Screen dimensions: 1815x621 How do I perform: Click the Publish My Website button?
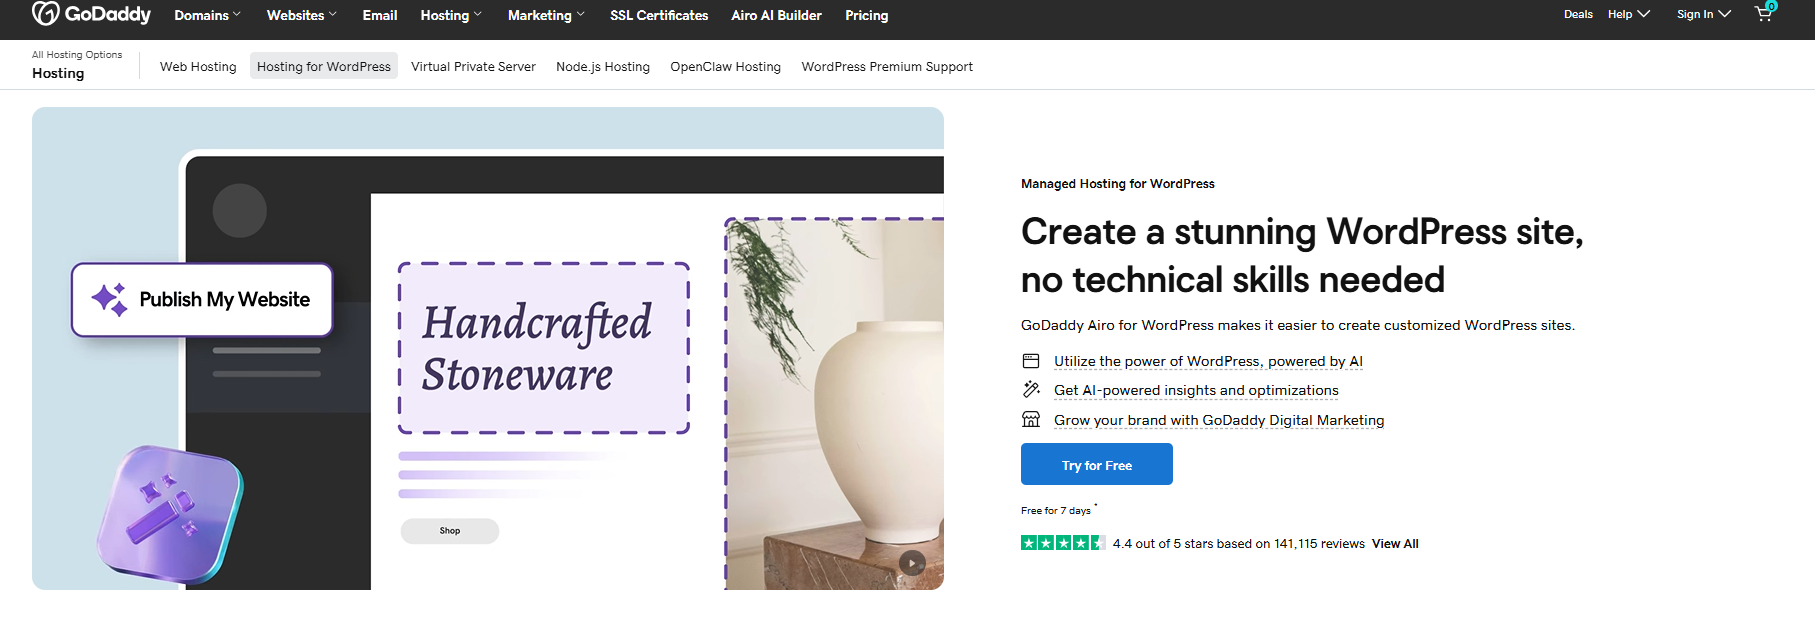click(202, 299)
